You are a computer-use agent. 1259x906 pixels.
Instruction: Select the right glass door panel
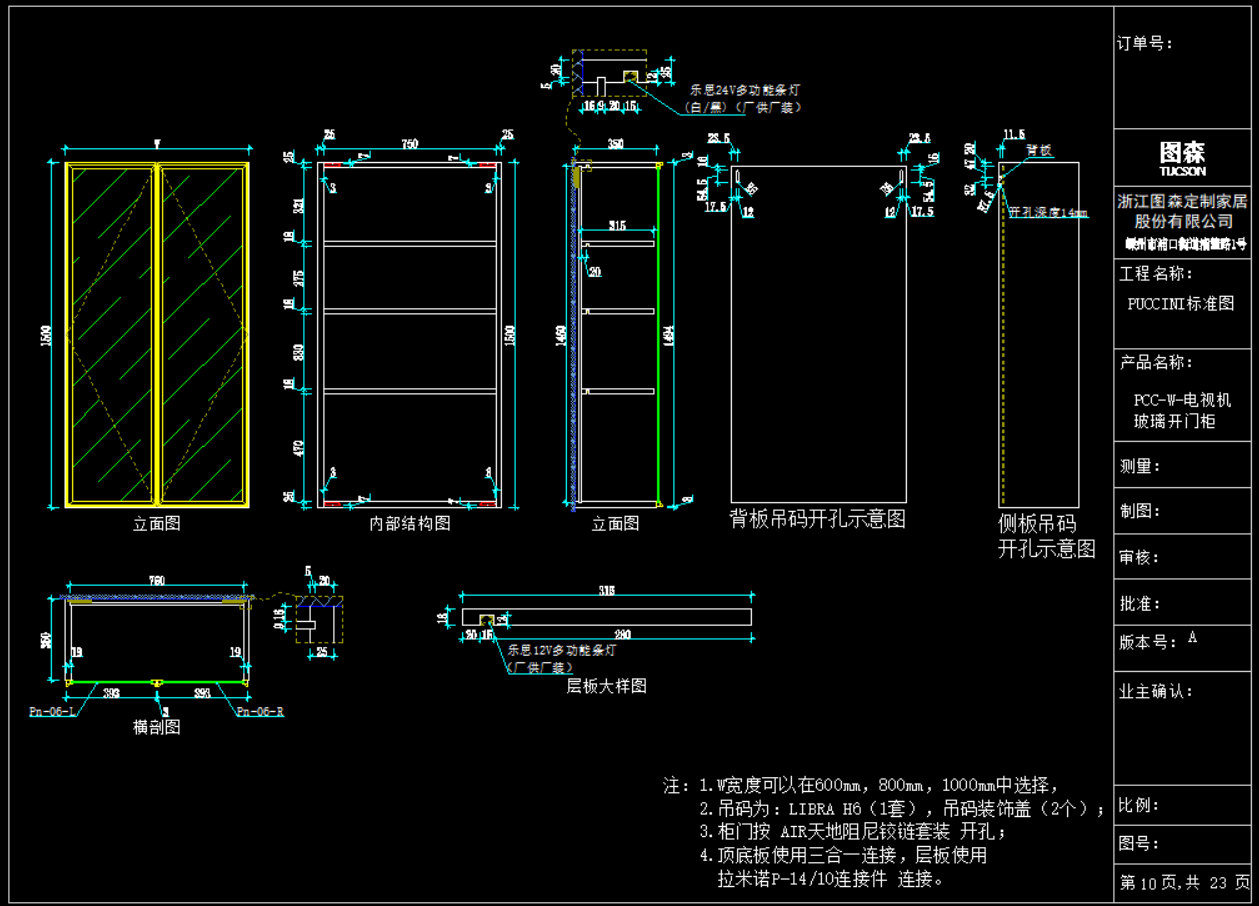203,334
